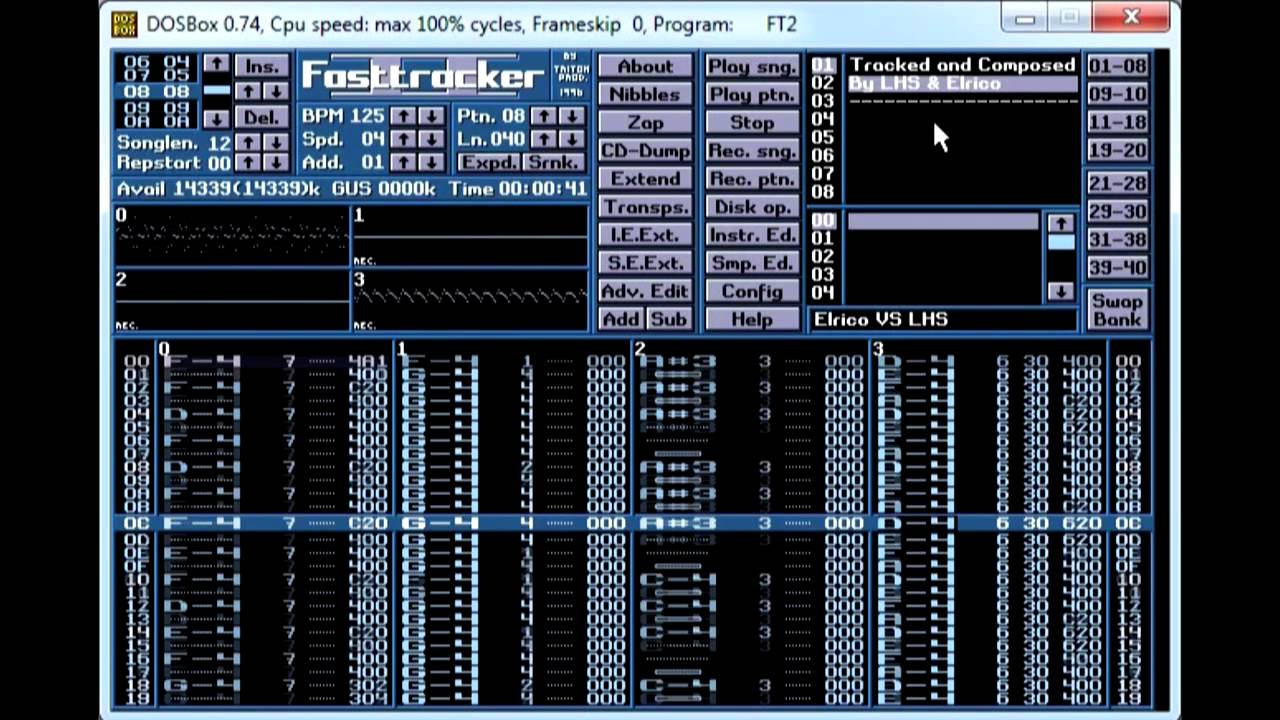Switch to instrument bank 21-28
The height and width of the screenshot is (720, 1280).
click(x=1117, y=184)
